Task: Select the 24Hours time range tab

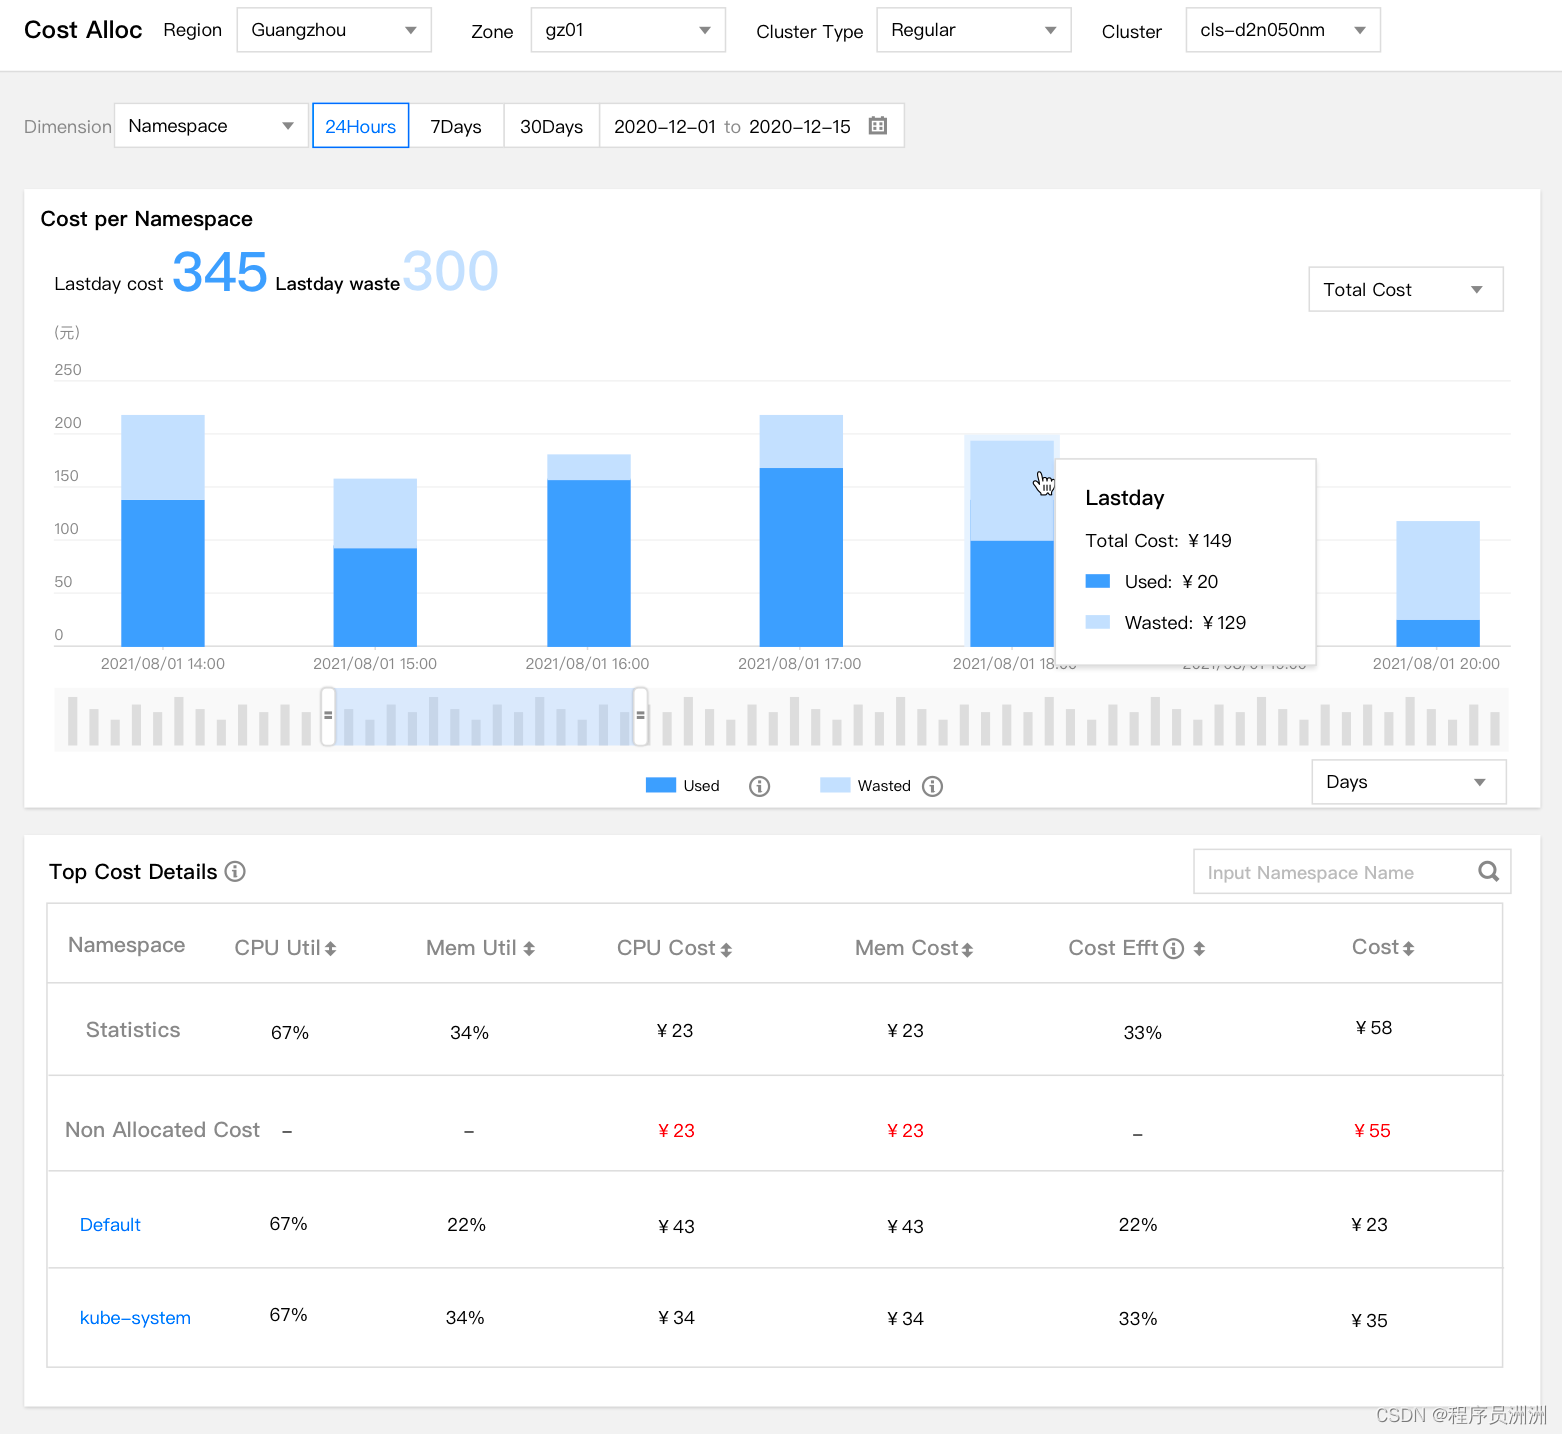Action: coord(361,126)
